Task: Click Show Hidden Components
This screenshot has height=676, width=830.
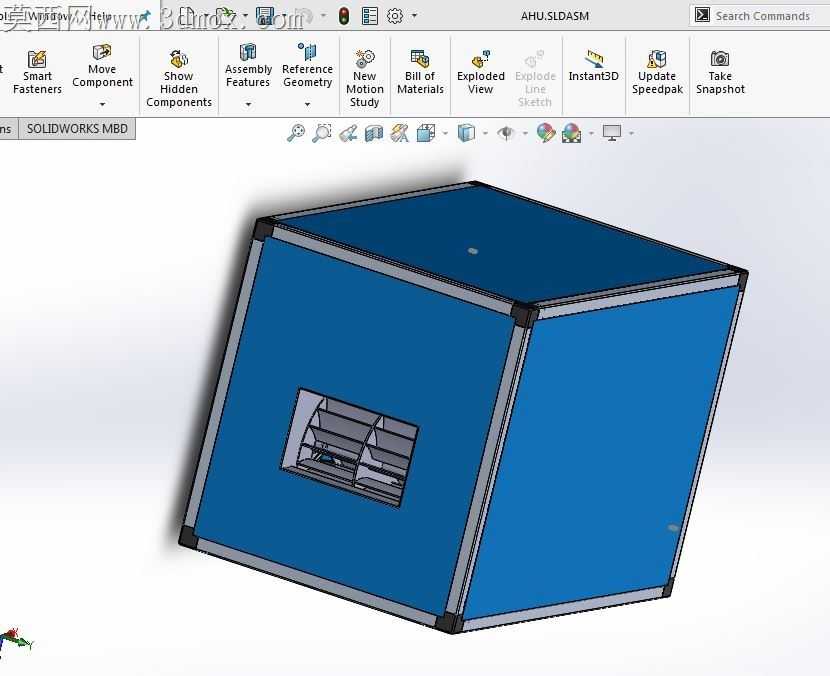Action: point(179,79)
